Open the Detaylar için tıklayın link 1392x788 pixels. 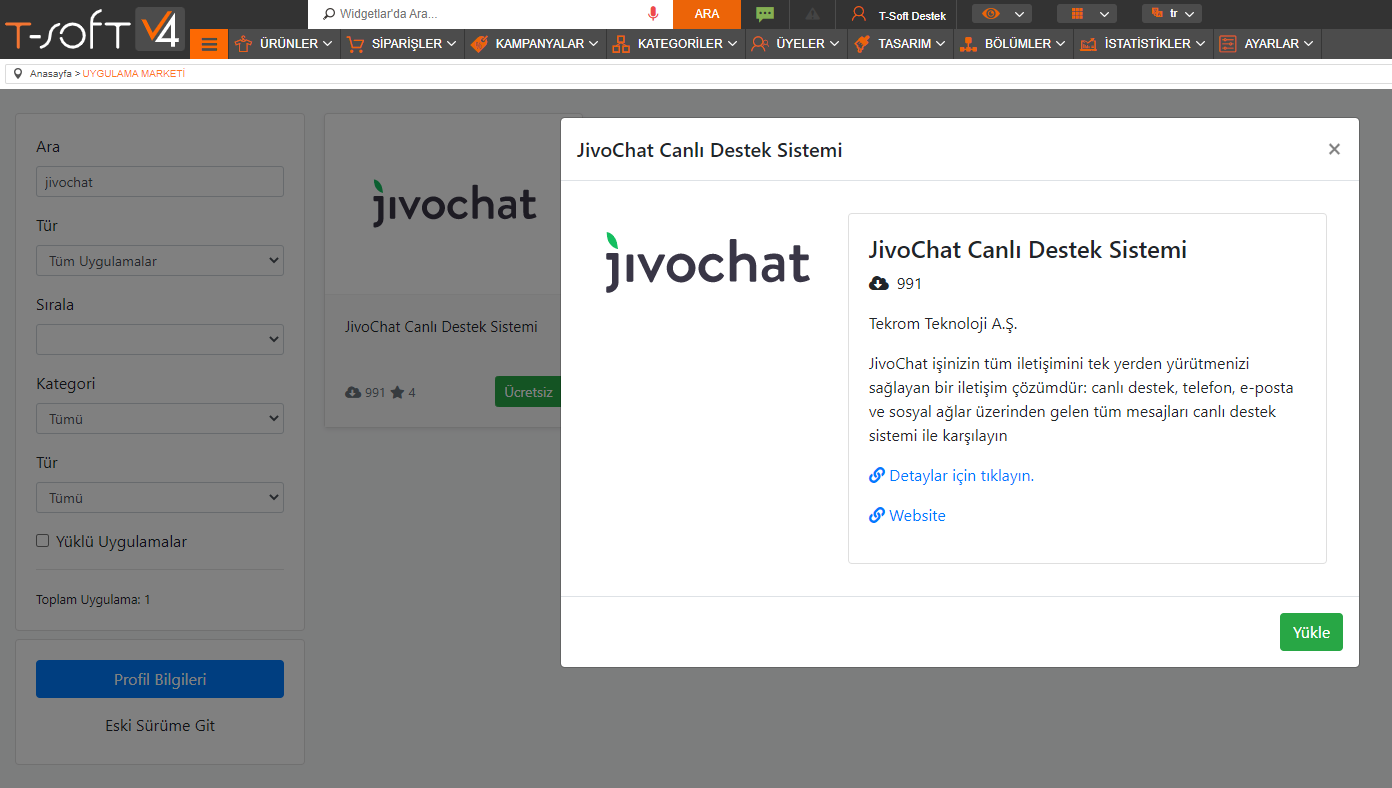pyautogui.click(x=961, y=476)
